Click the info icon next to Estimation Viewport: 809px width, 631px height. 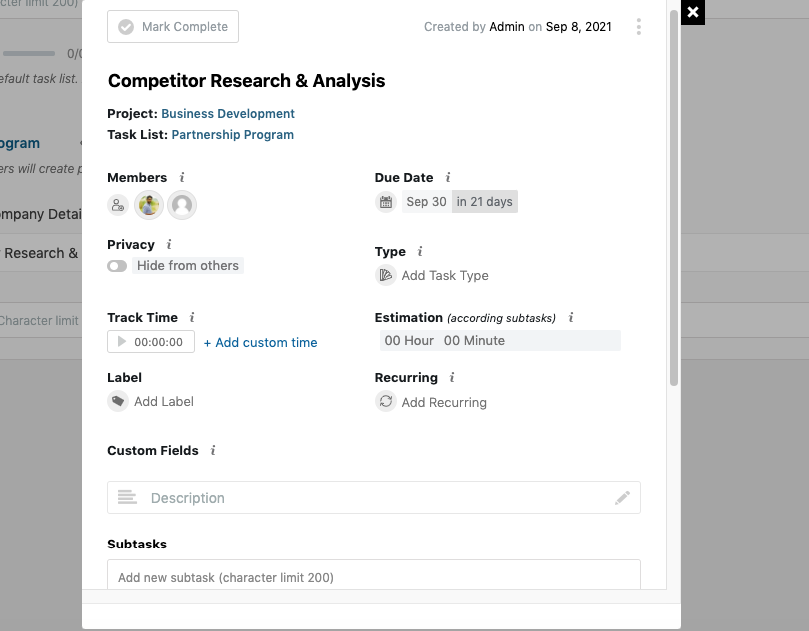569,317
